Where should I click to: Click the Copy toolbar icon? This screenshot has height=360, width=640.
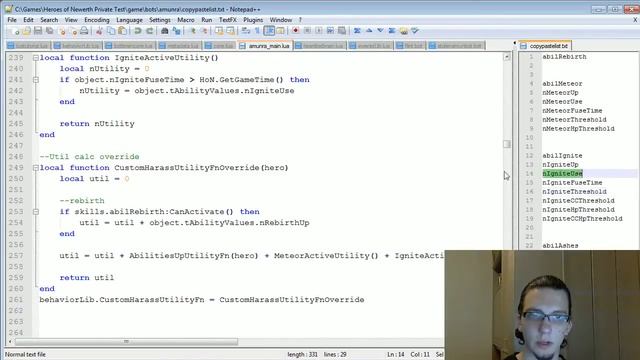(x=111, y=31)
